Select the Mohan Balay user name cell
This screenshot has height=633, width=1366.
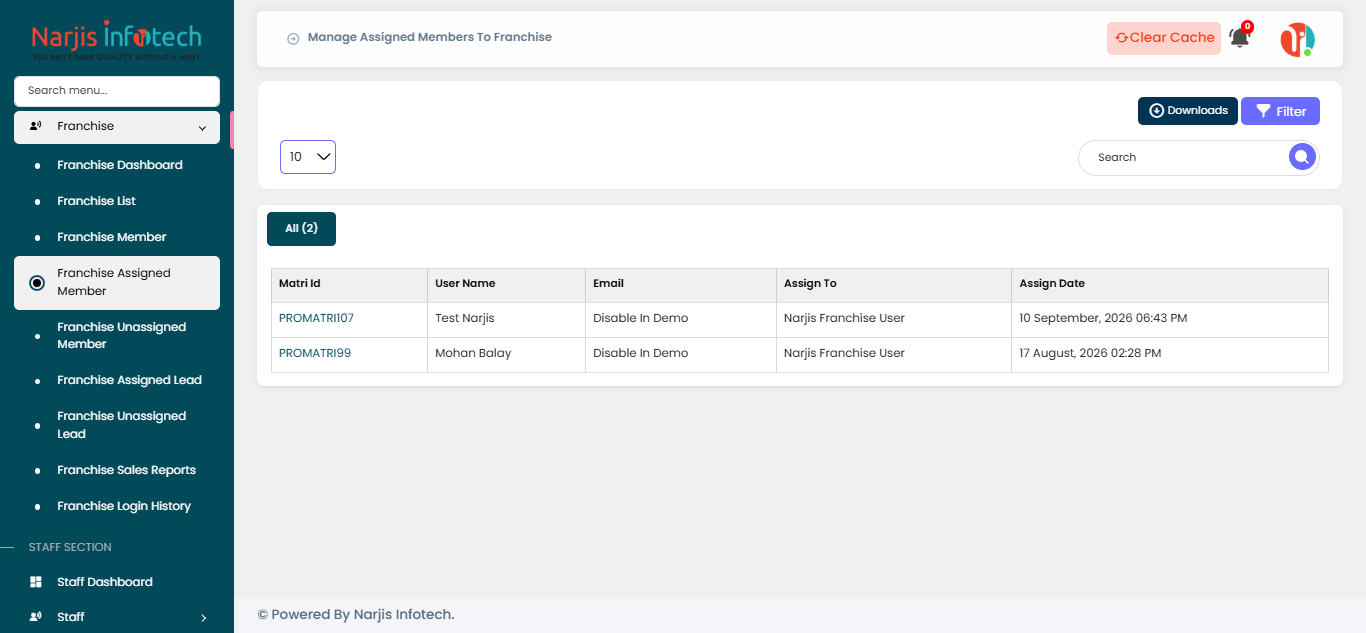(x=506, y=355)
